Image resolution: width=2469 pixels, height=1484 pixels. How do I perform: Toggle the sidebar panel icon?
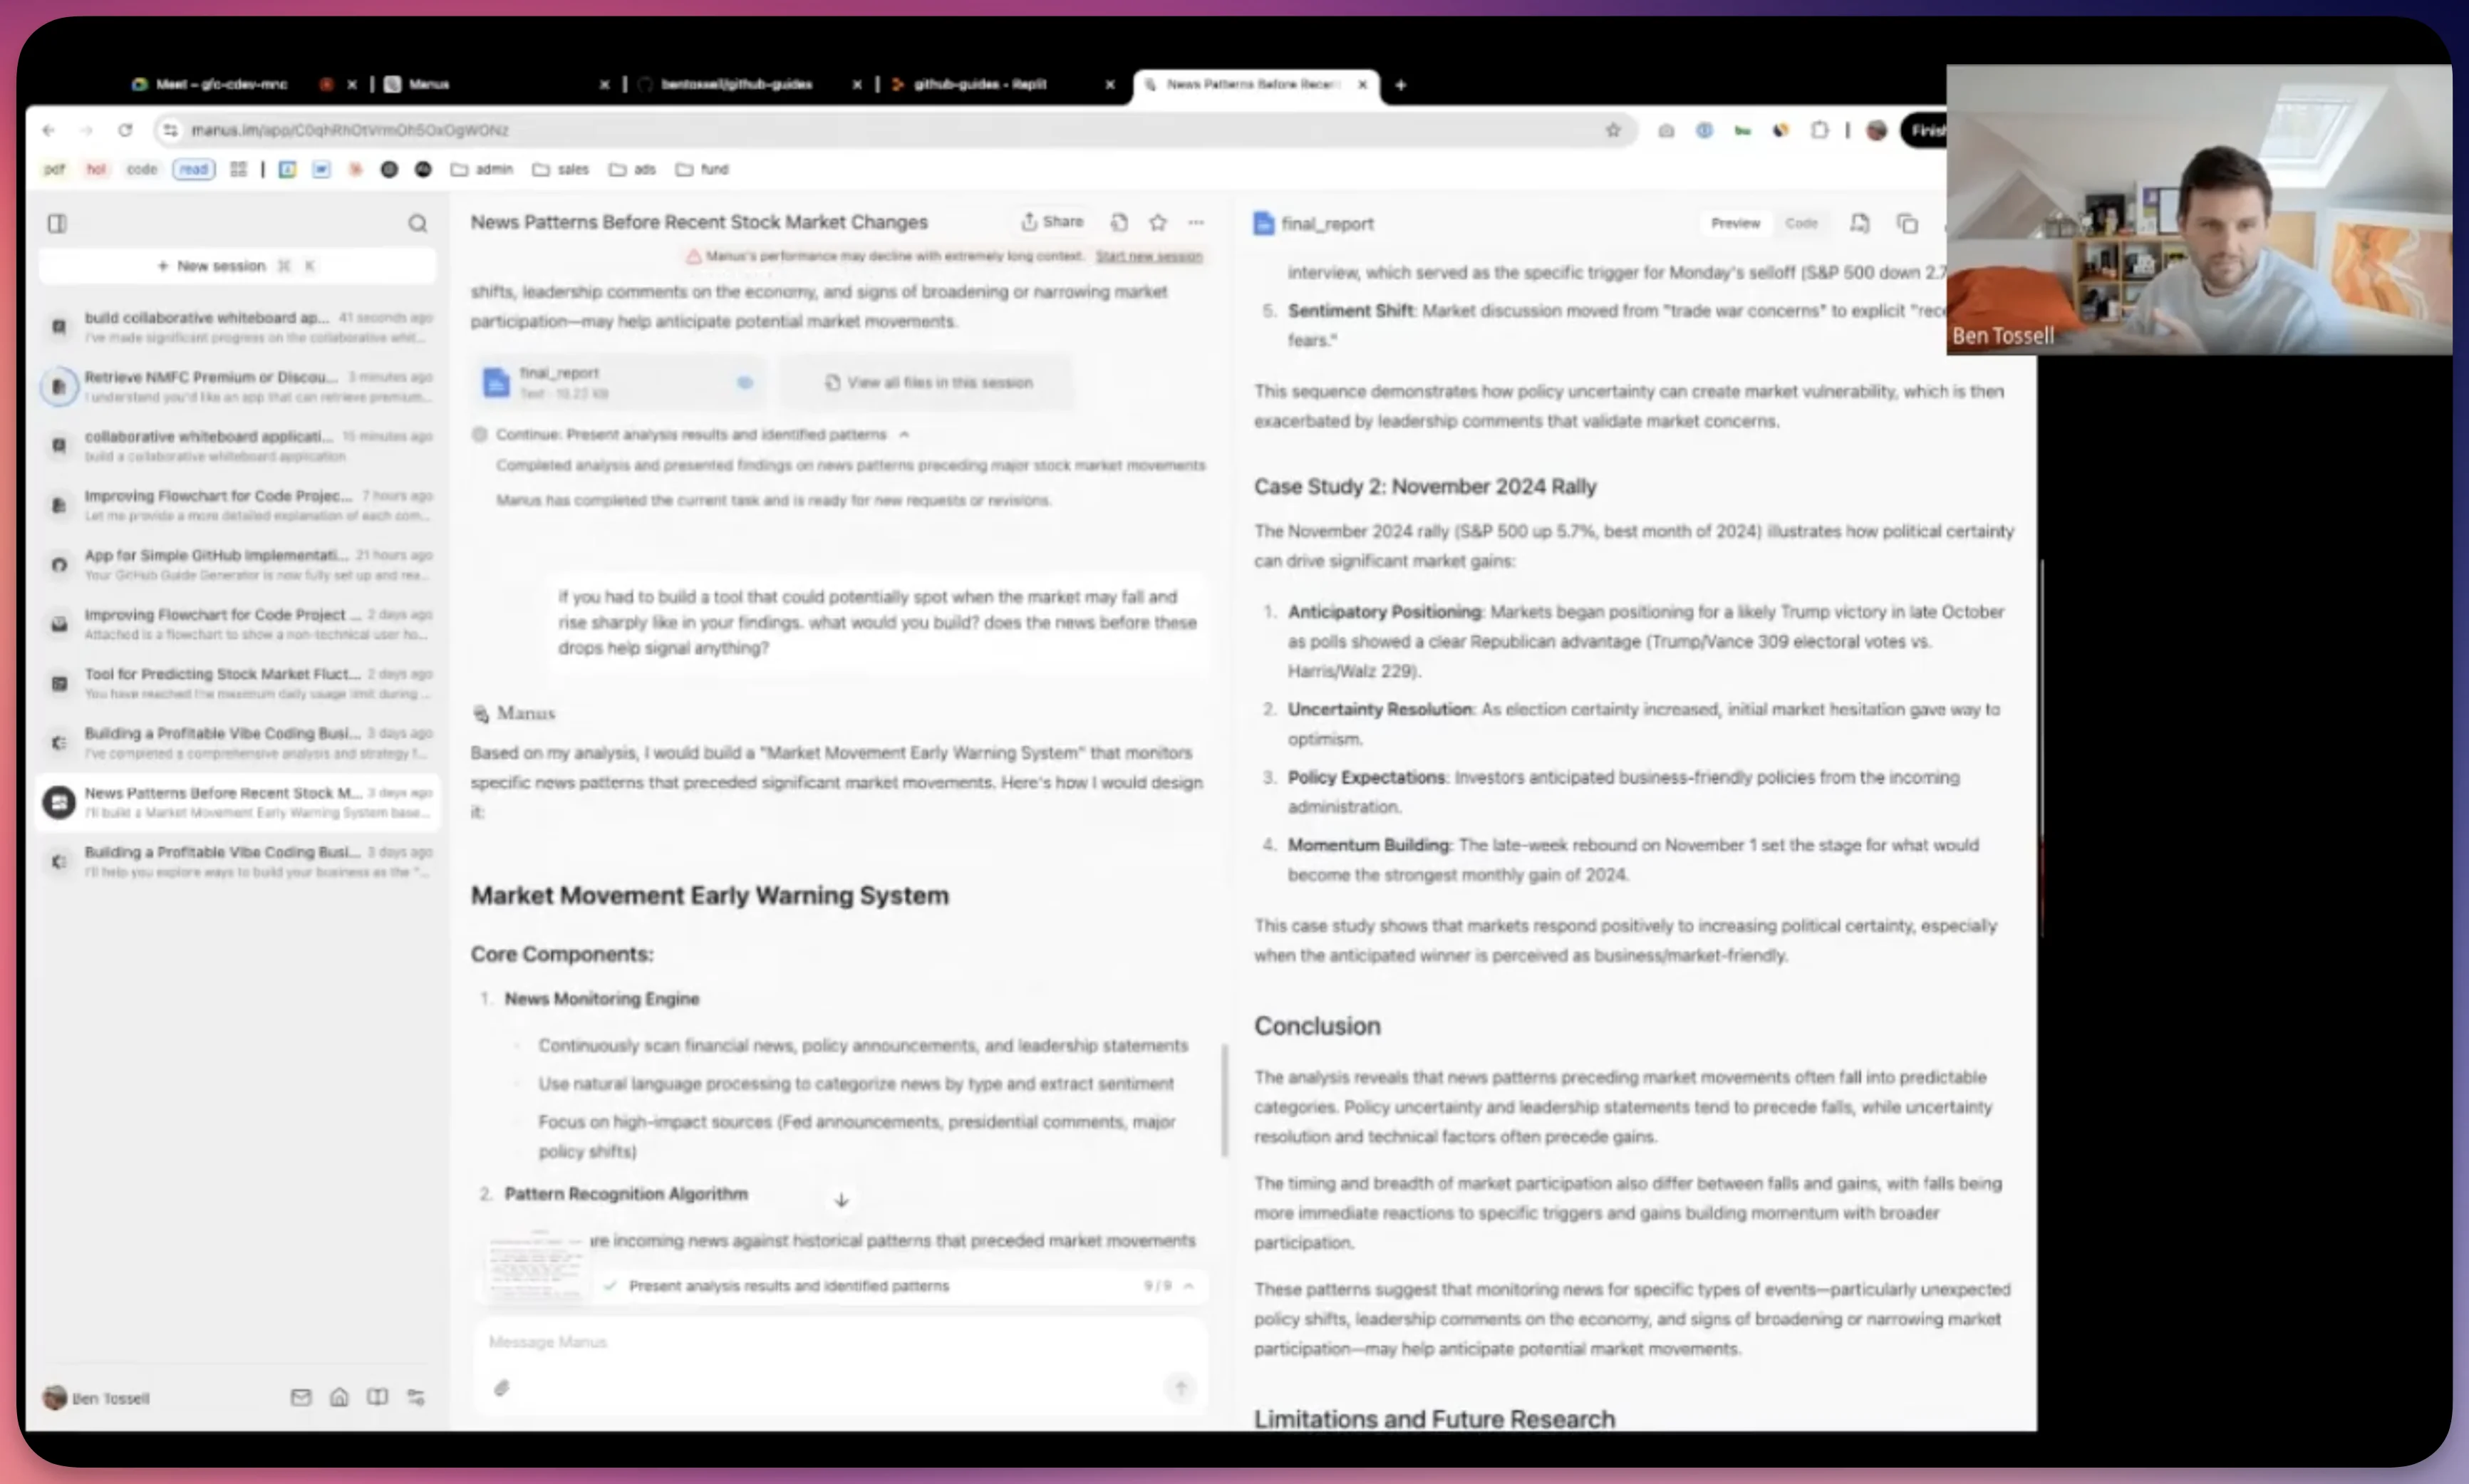(x=57, y=223)
